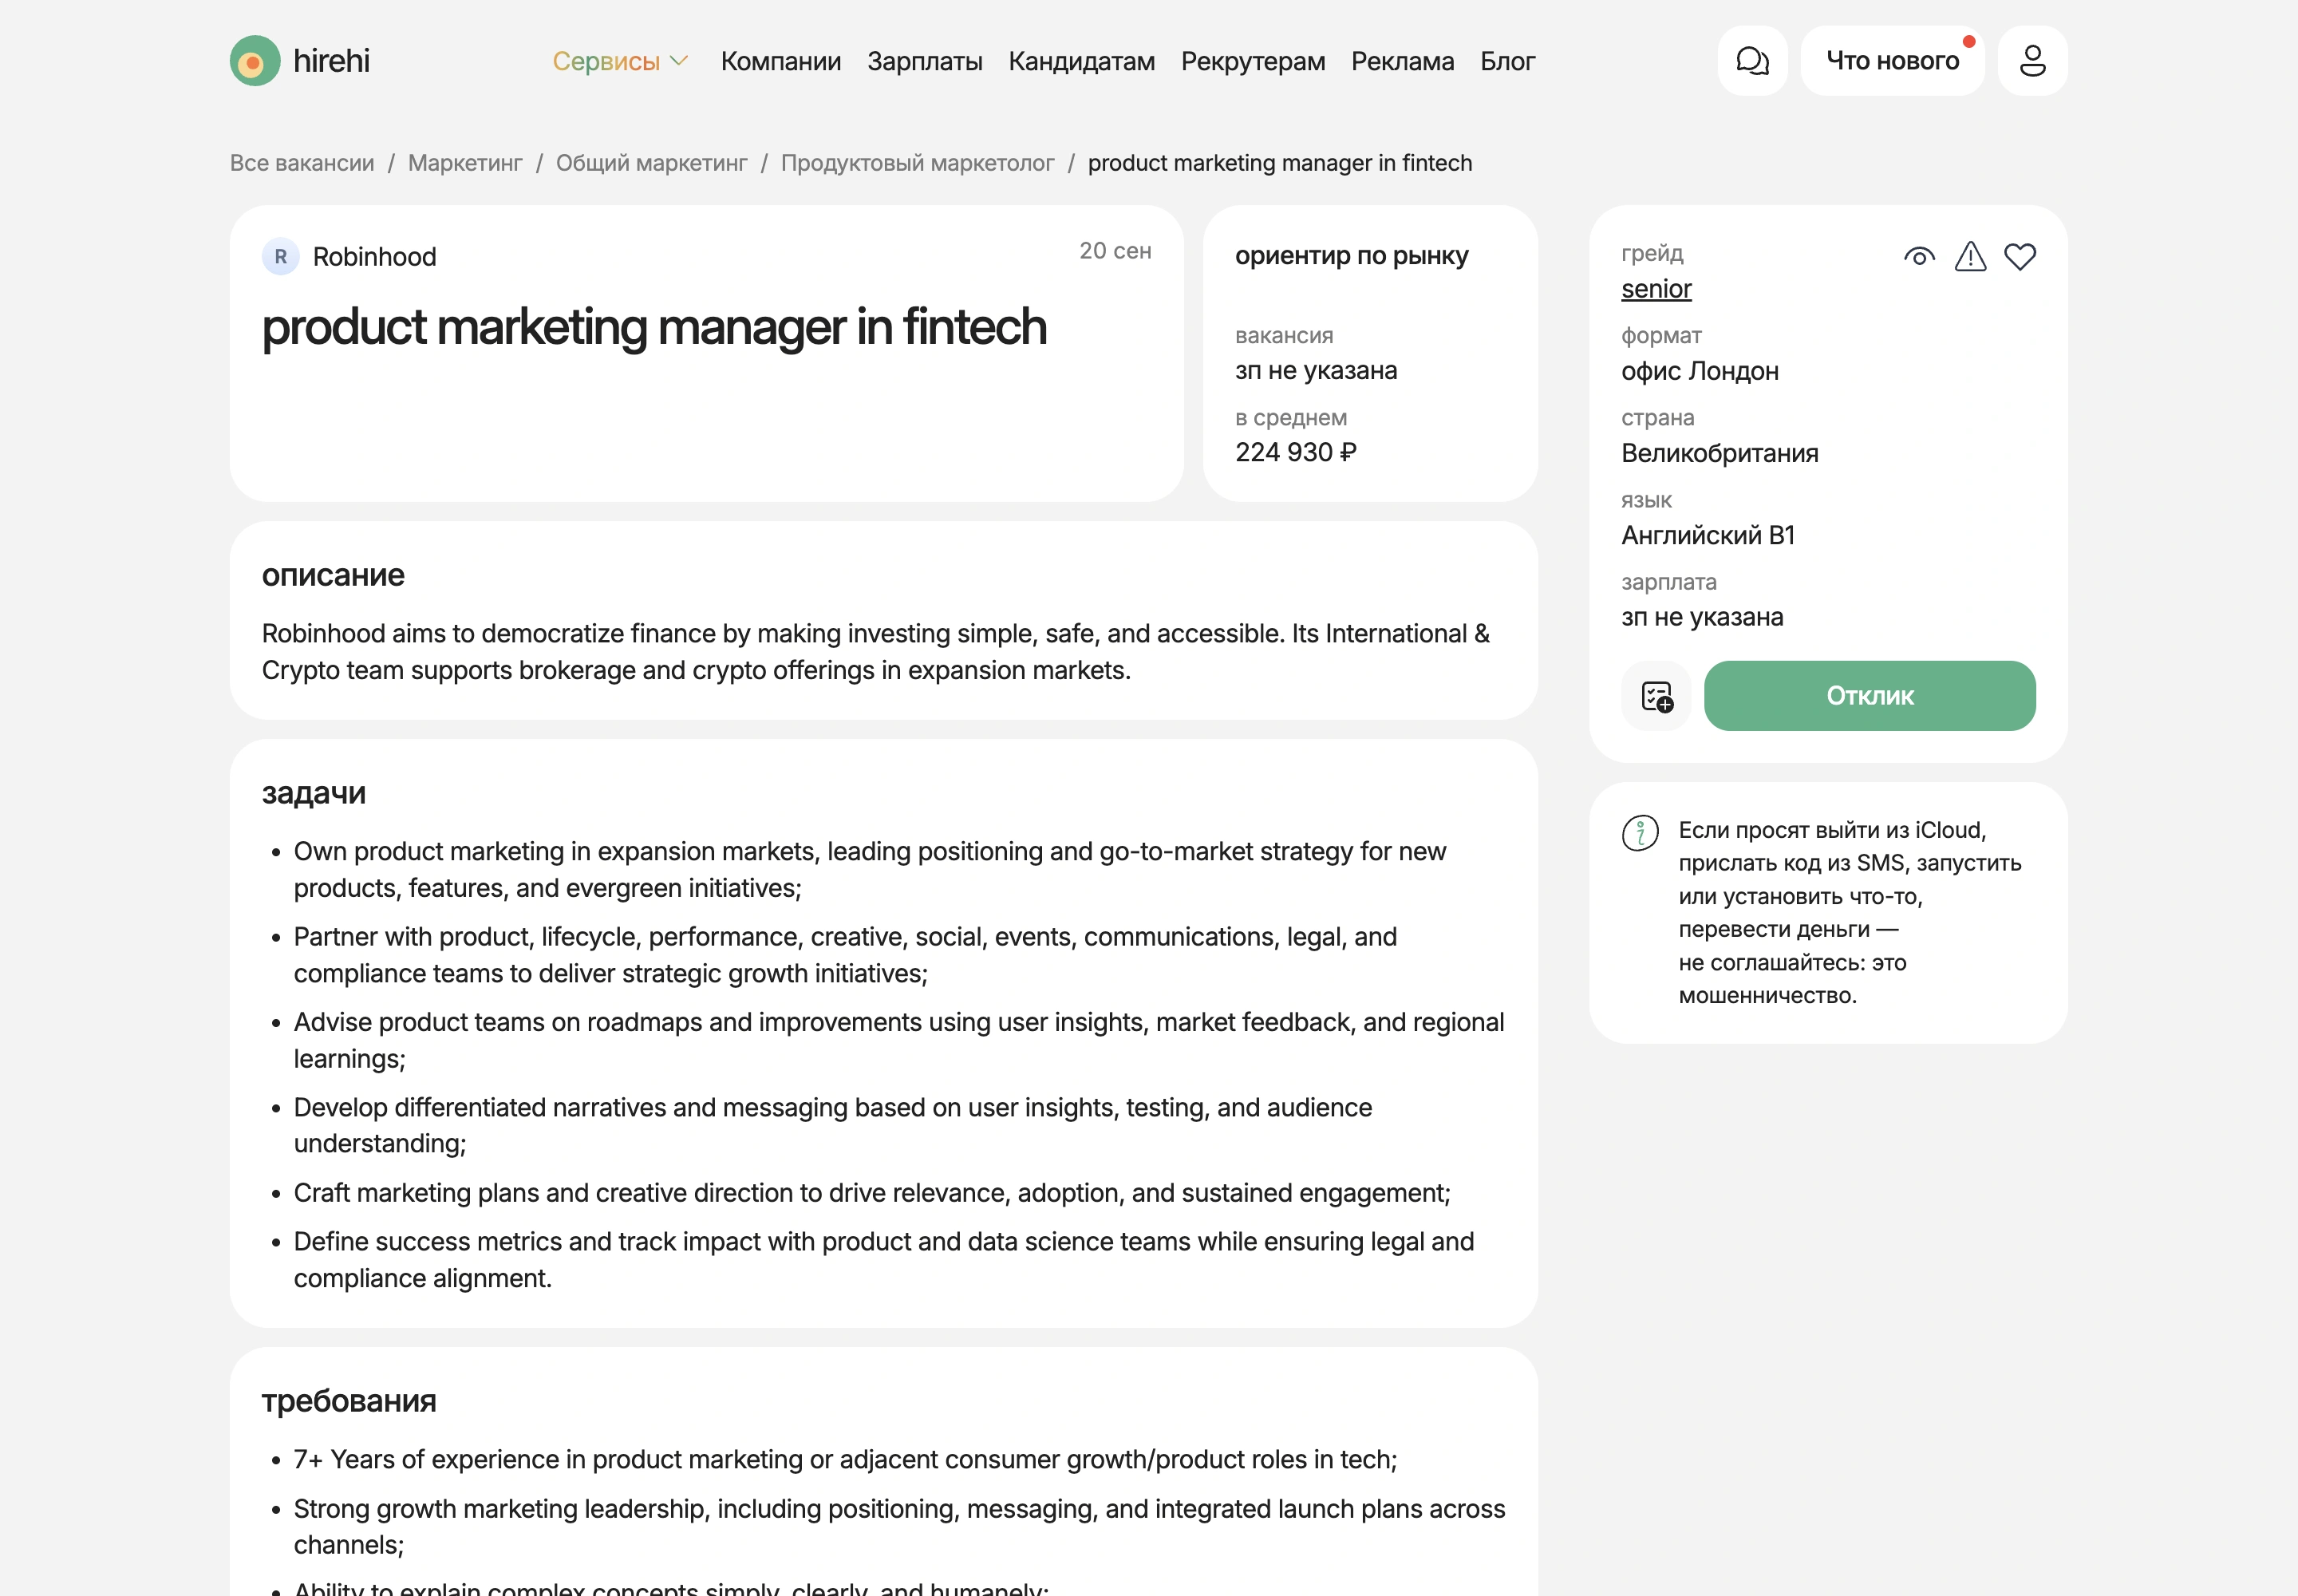Go to Зарплаты section
The height and width of the screenshot is (1596, 2298).
tap(925, 61)
